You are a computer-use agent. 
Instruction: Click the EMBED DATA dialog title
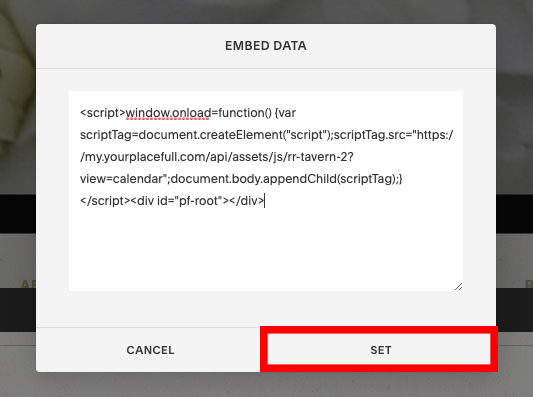click(266, 46)
